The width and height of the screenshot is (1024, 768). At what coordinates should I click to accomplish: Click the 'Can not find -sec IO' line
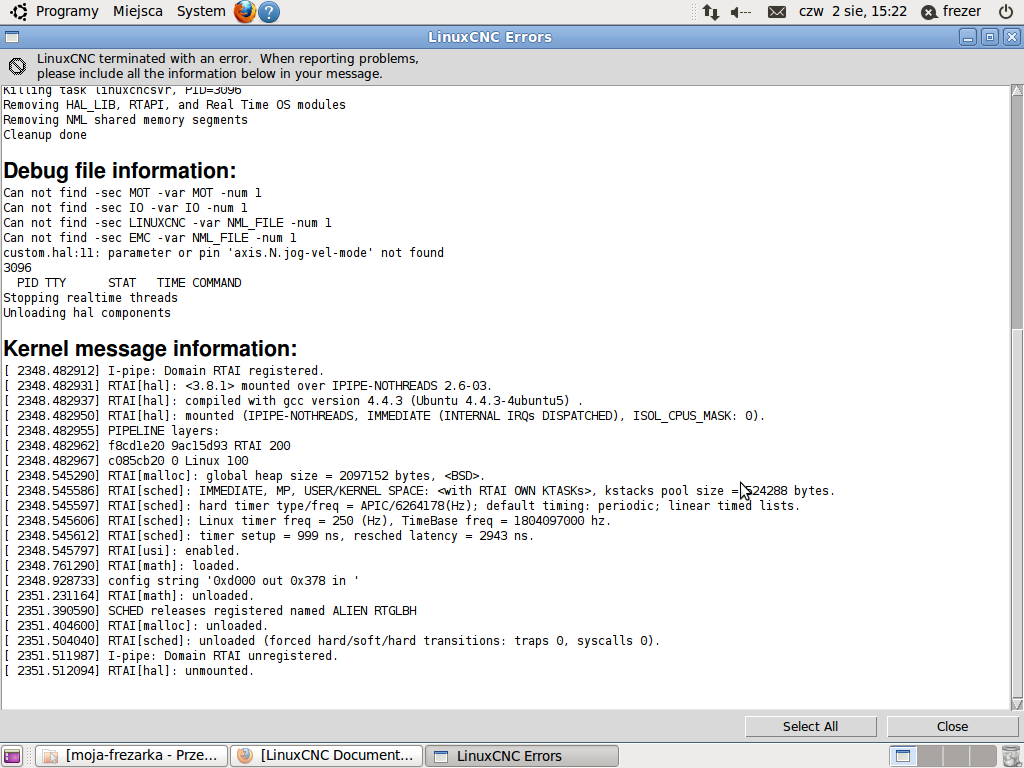(125, 208)
